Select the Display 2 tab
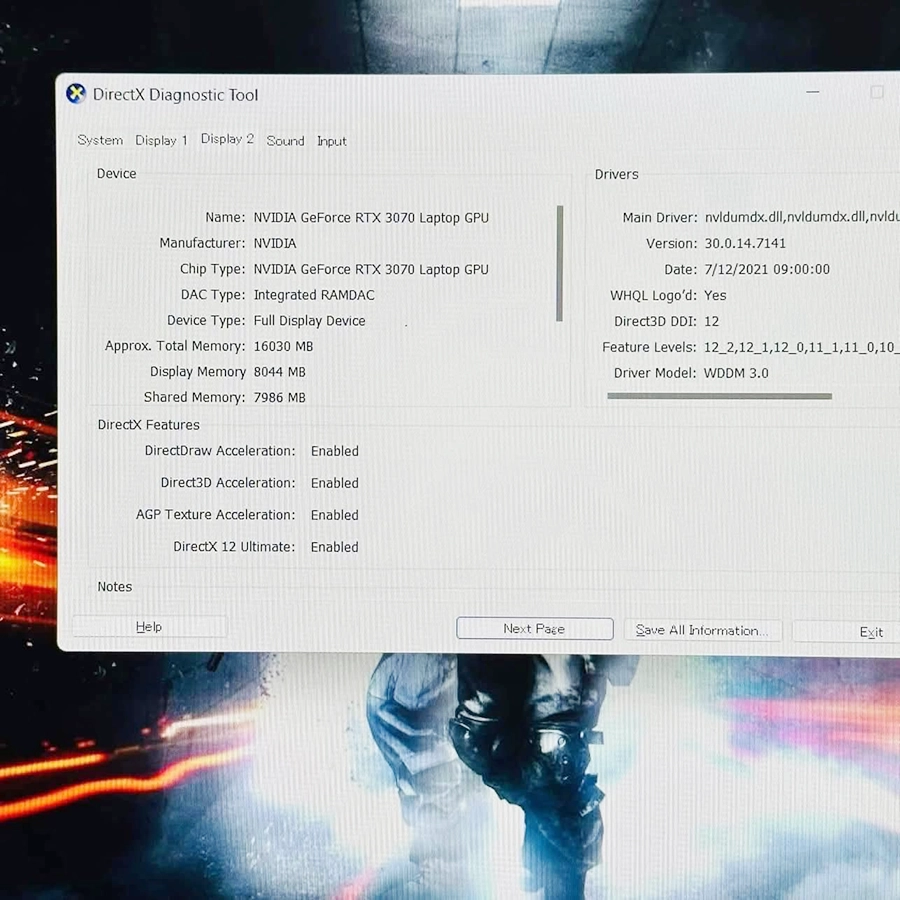The width and height of the screenshot is (900, 900). pos(227,139)
